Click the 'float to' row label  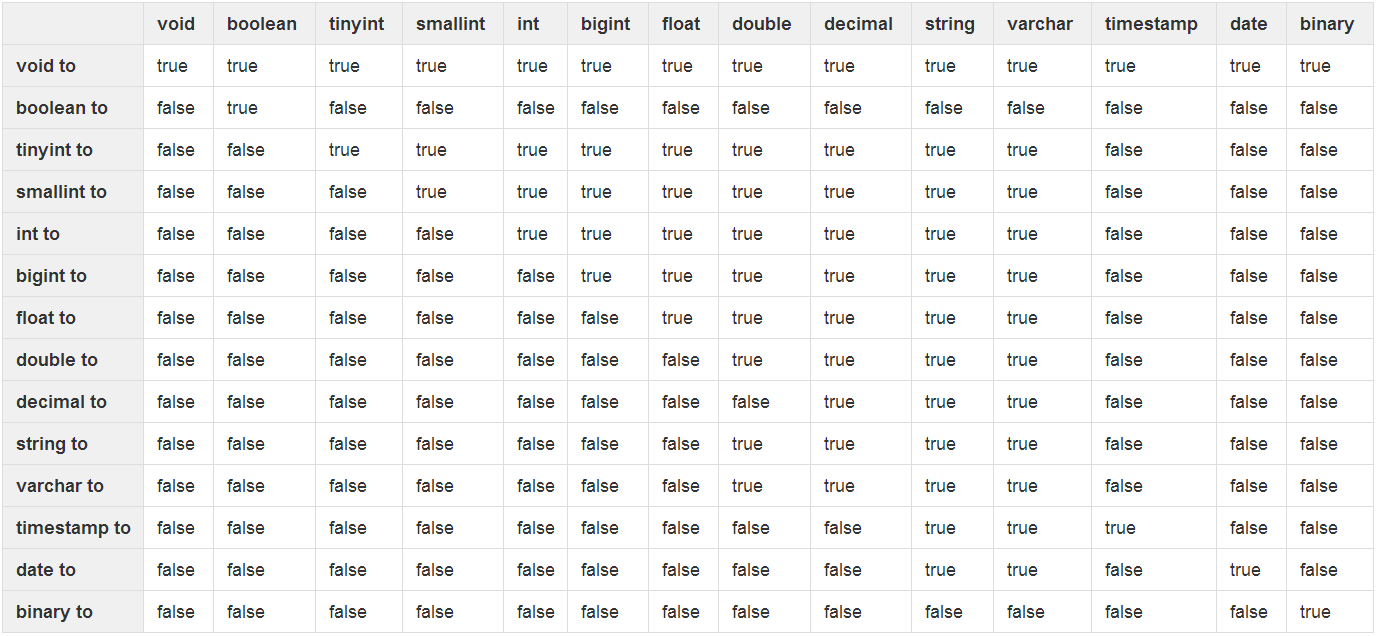tap(46, 318)
